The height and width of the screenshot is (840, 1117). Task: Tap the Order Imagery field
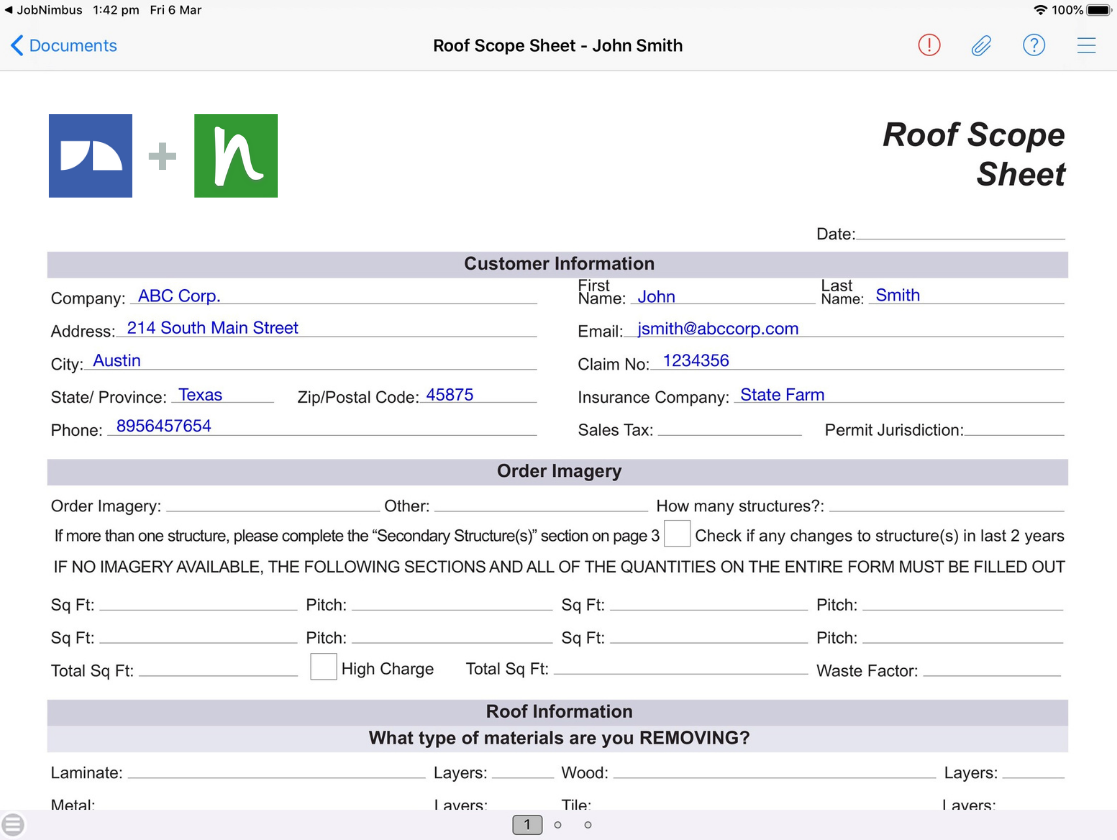pyautogui.click(x=273, y=504)
